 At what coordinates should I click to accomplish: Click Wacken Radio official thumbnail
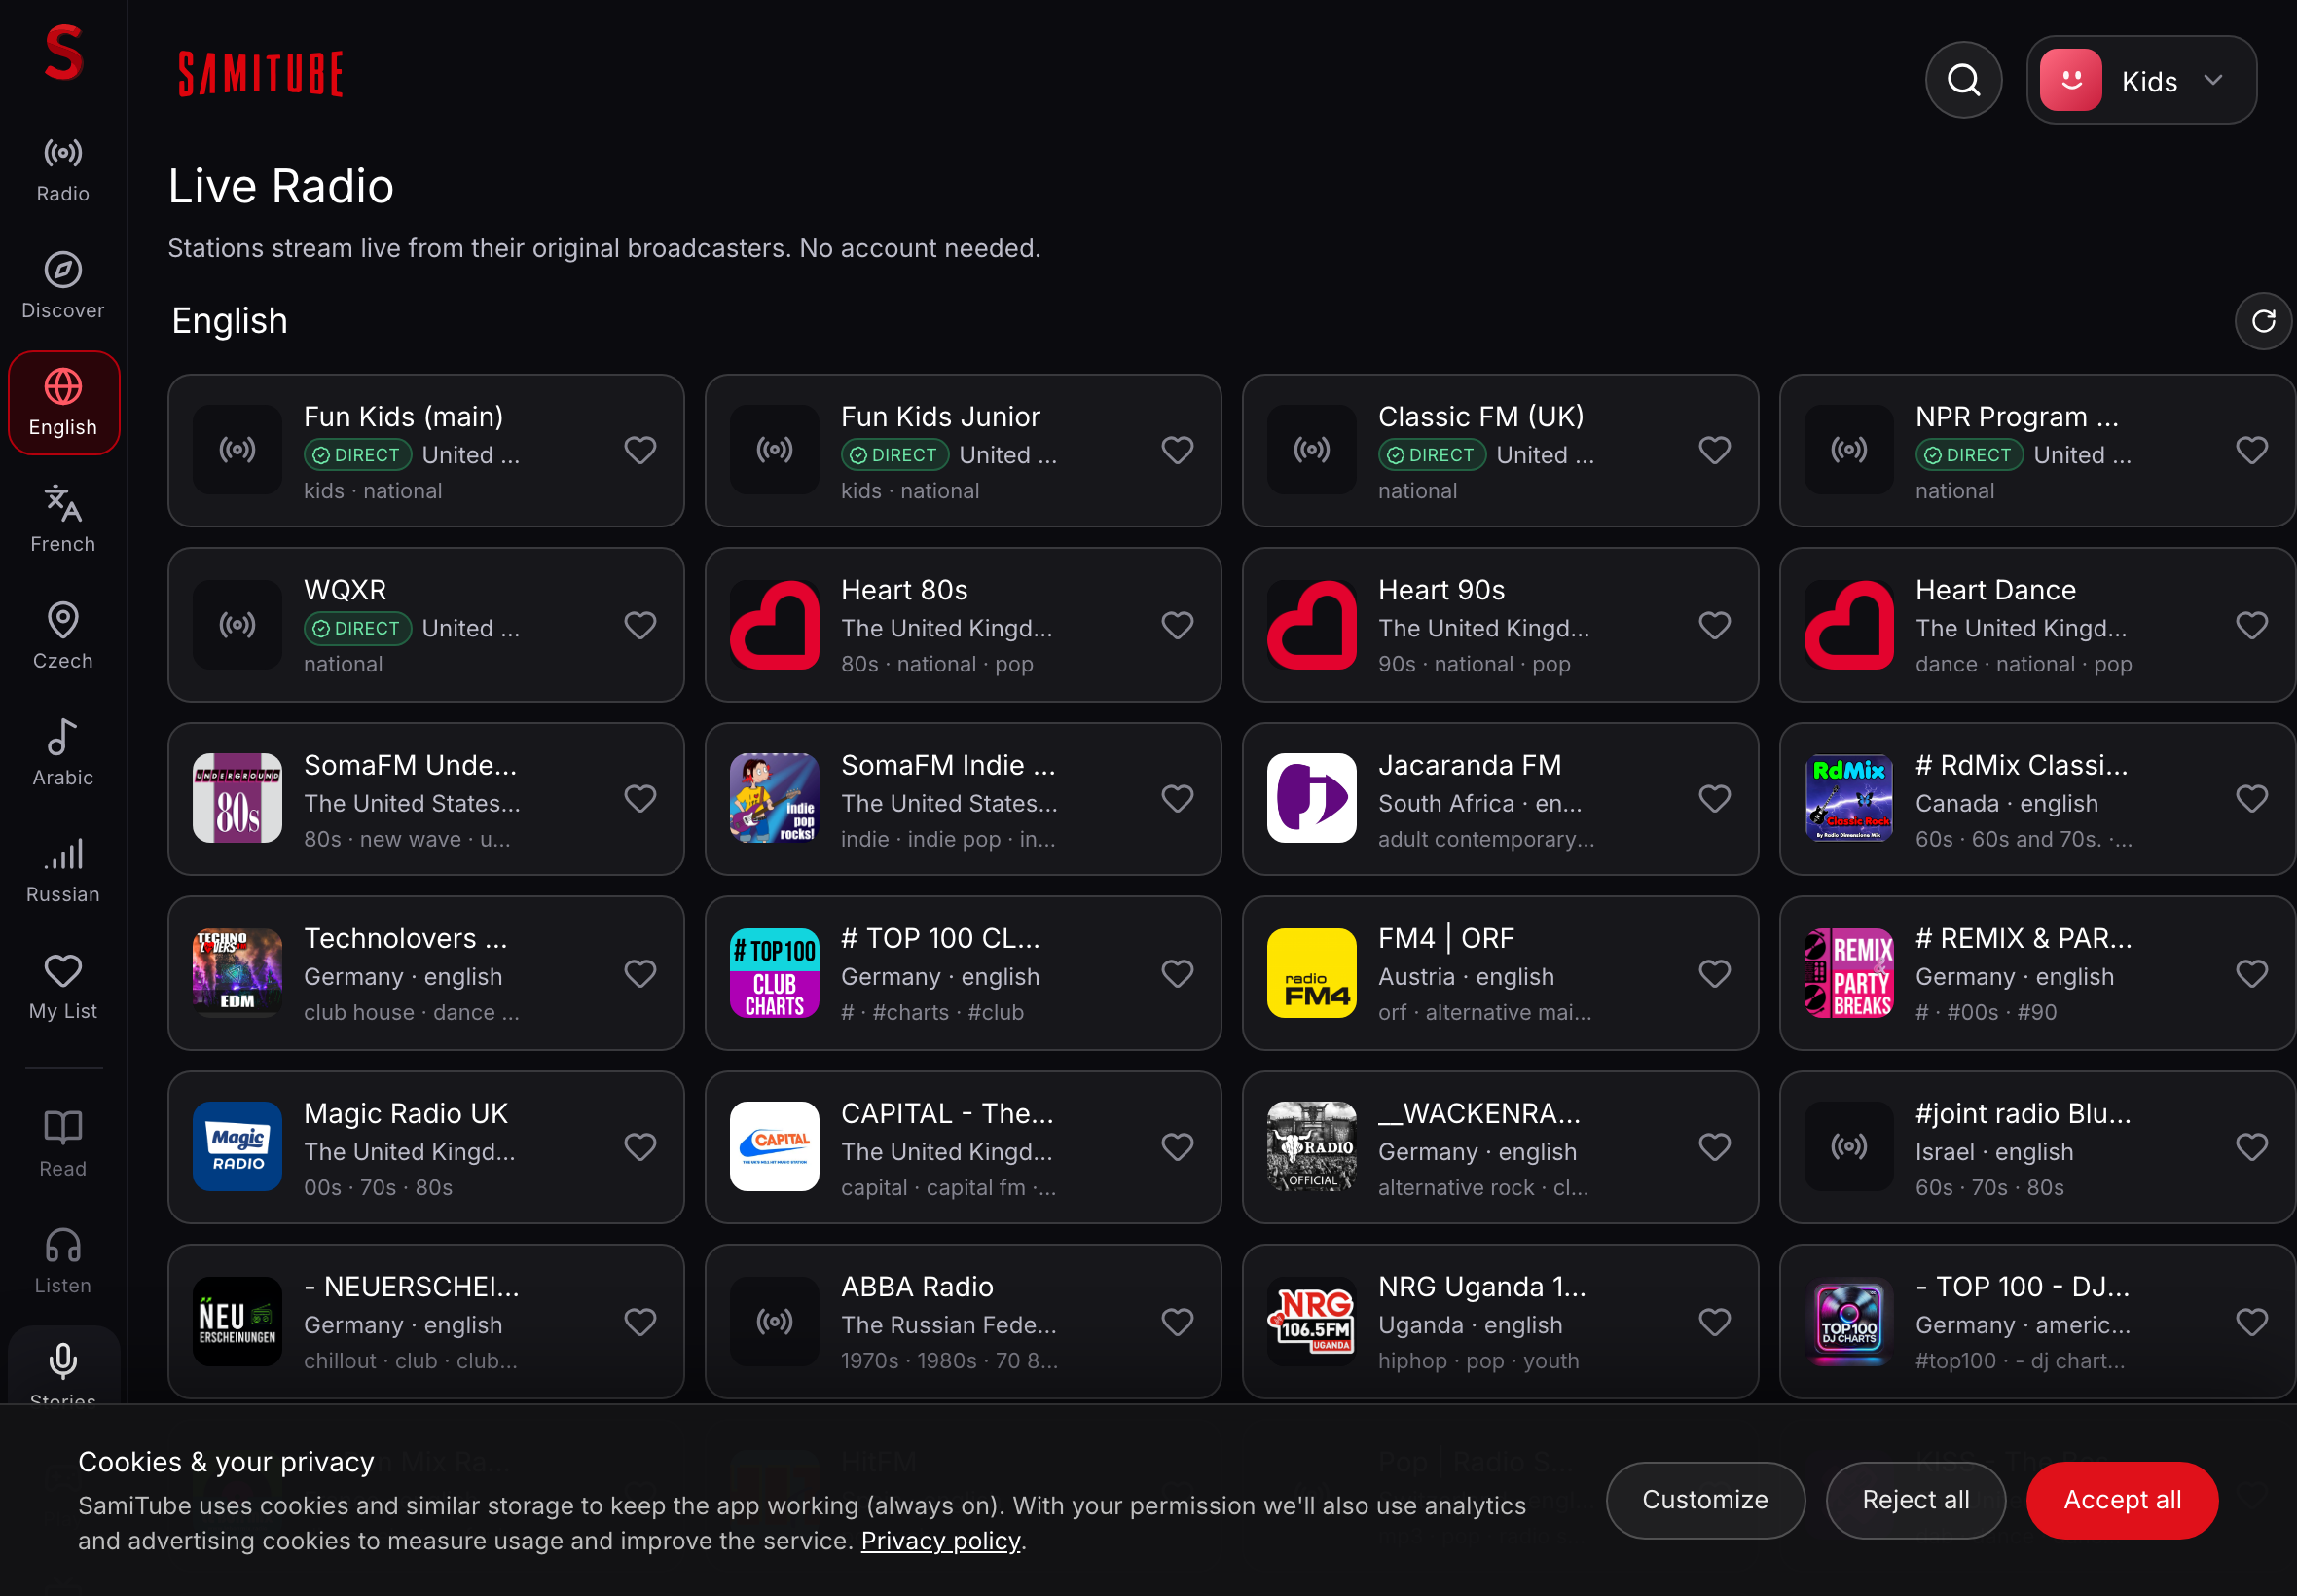[x=1311, y=1147]
